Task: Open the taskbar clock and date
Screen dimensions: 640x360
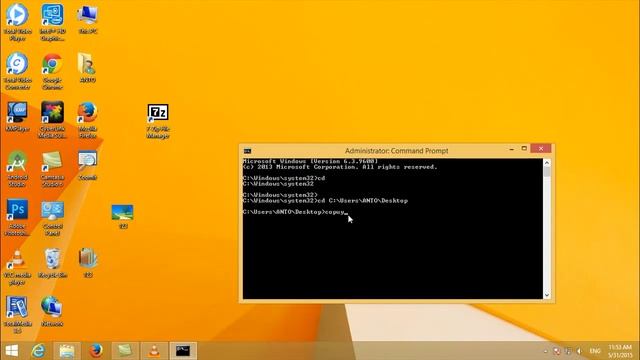Action: click(x=620, y=351)
